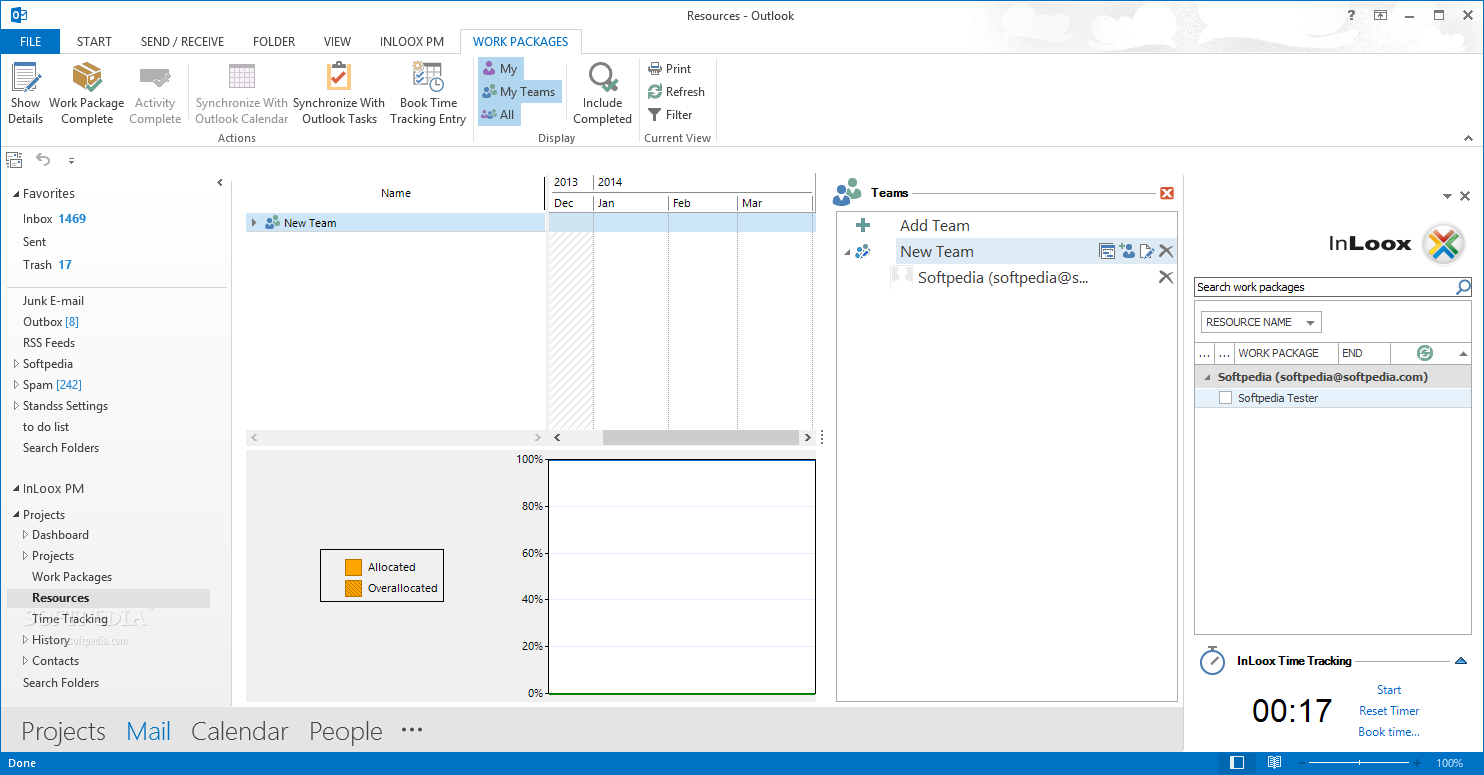Viewport: 1484px width, 775px height.
Task: Delete New Team with its X icon
Action: point(1166,252)
